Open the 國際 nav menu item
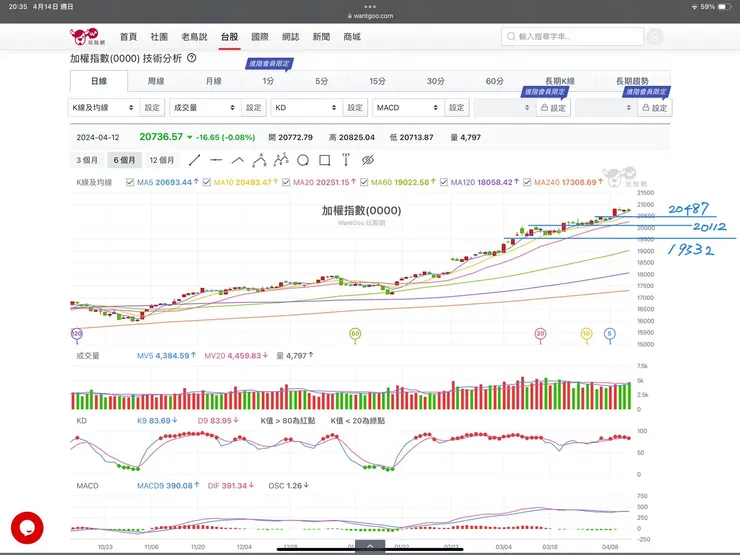Screen dimensions: 740x555 [260, 37]
